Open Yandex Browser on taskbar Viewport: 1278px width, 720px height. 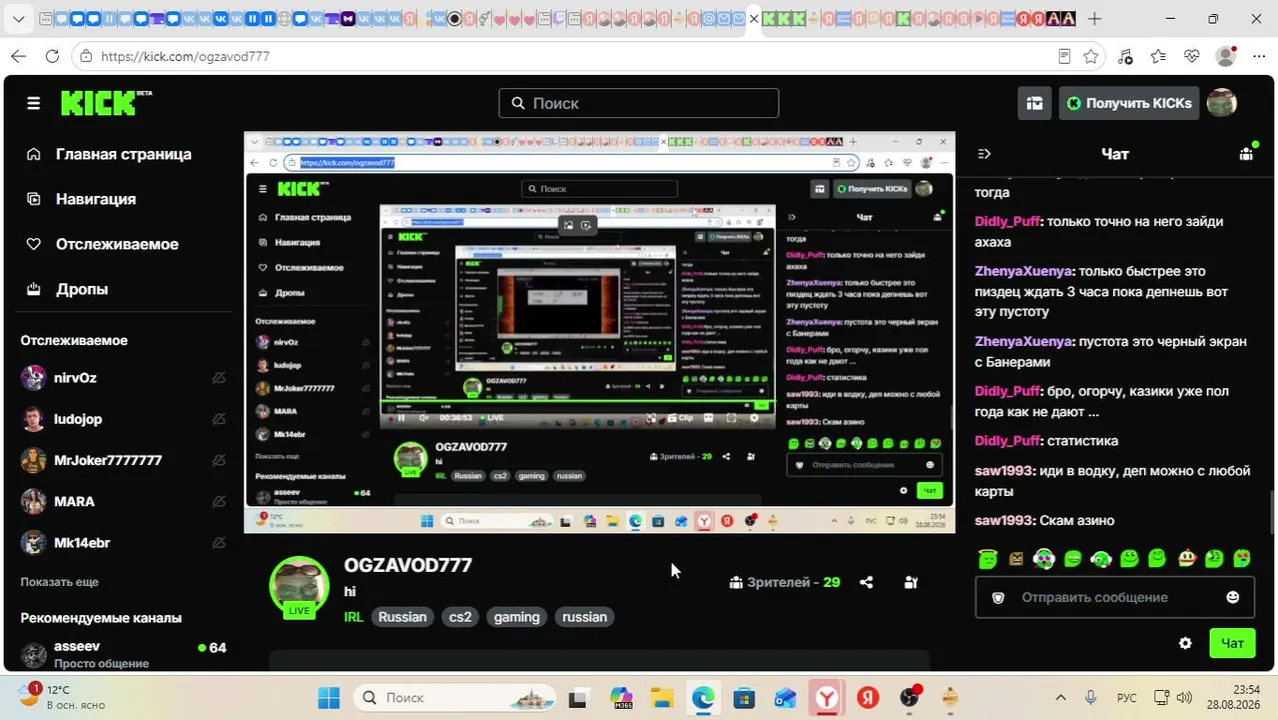(826, 697)
